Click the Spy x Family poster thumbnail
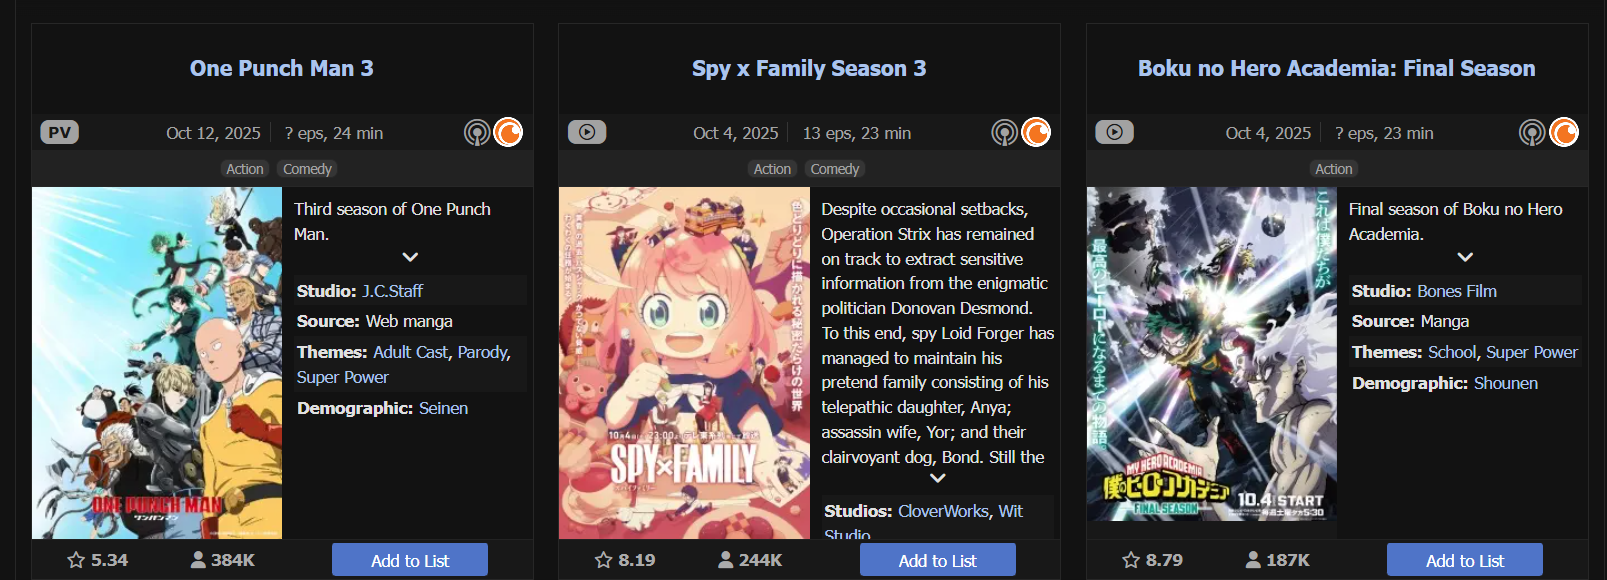 click(684, 363)
